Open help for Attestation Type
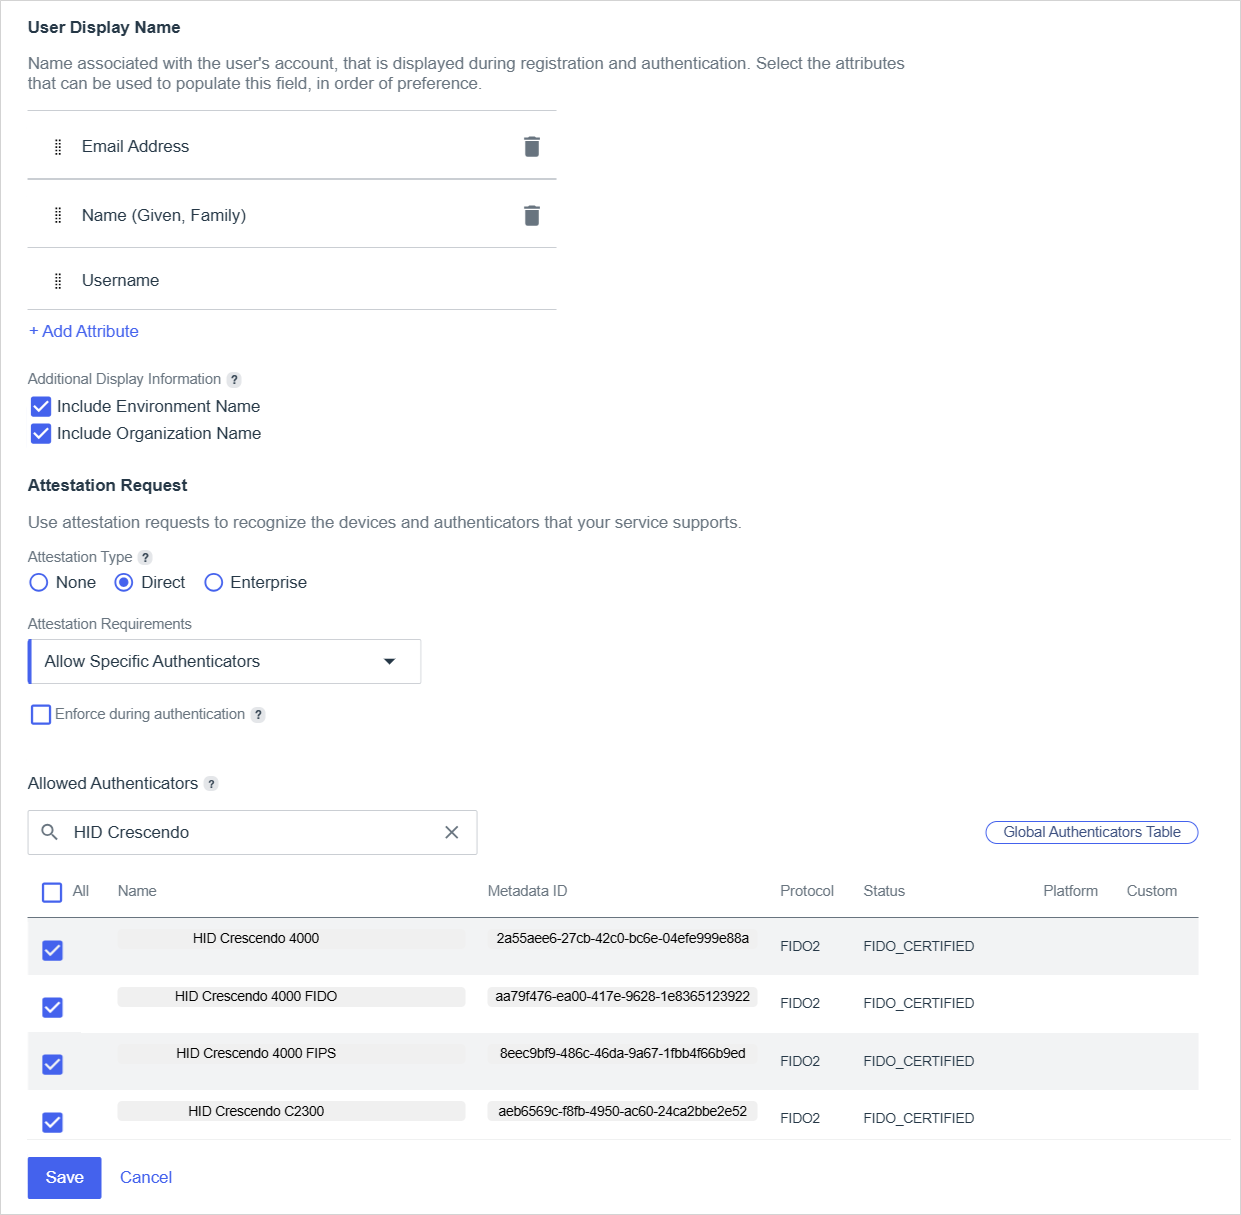 click(x=145, y=558)
